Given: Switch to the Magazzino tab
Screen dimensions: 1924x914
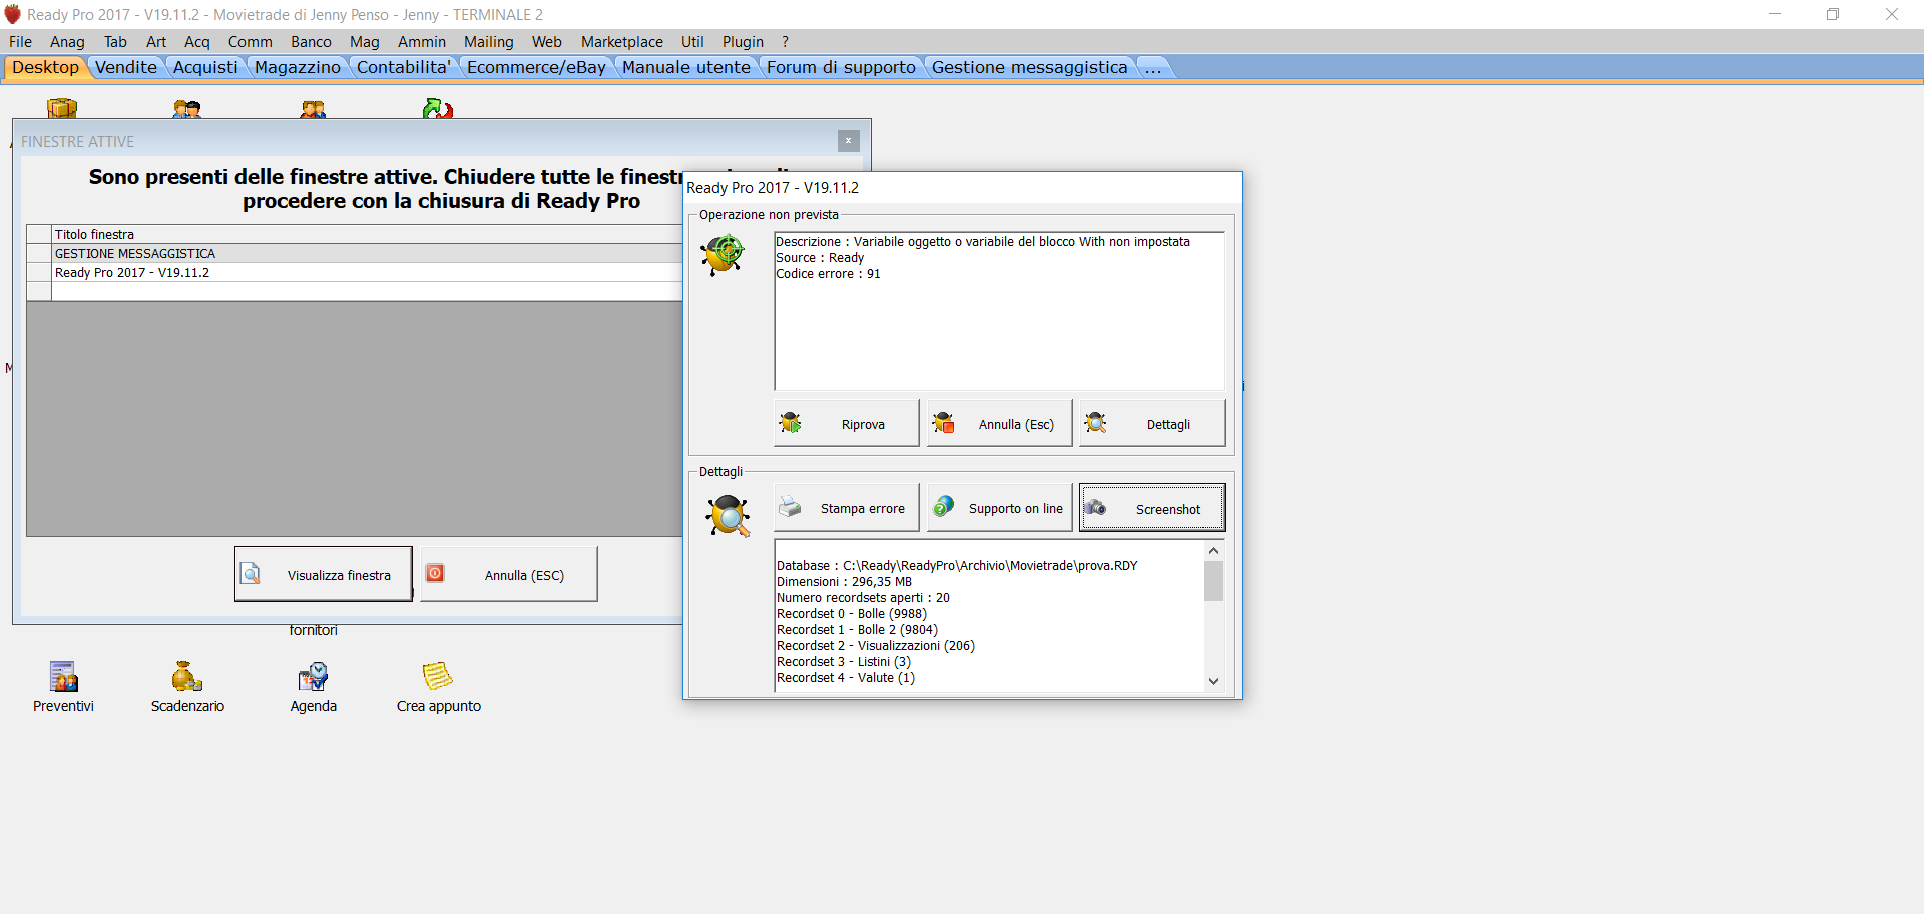Looking at the screenshot, I should pos(298,67).
